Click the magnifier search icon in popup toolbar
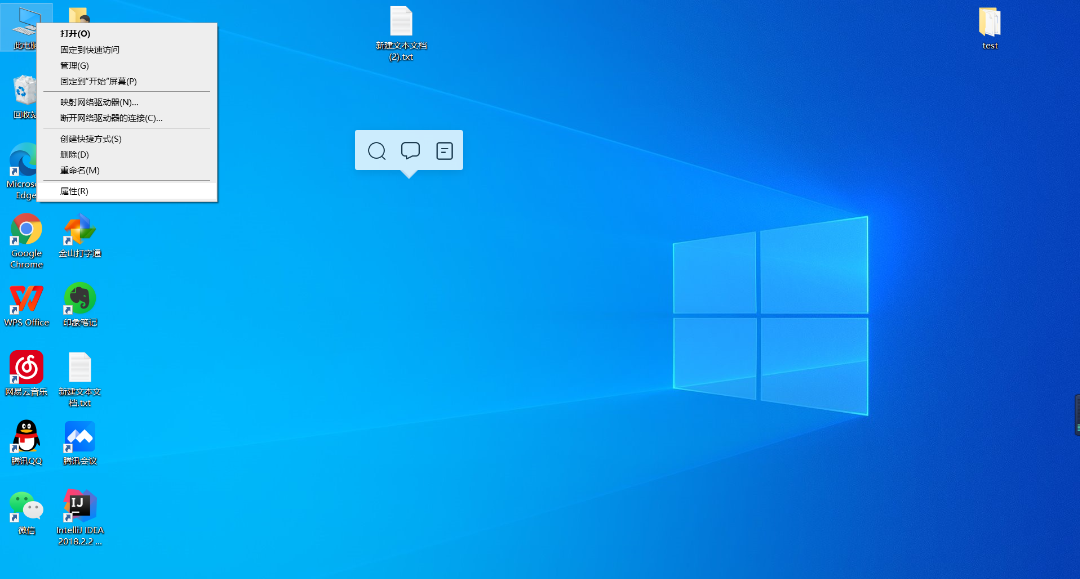This screenshot has width=1080, height=579. point(377,151)
